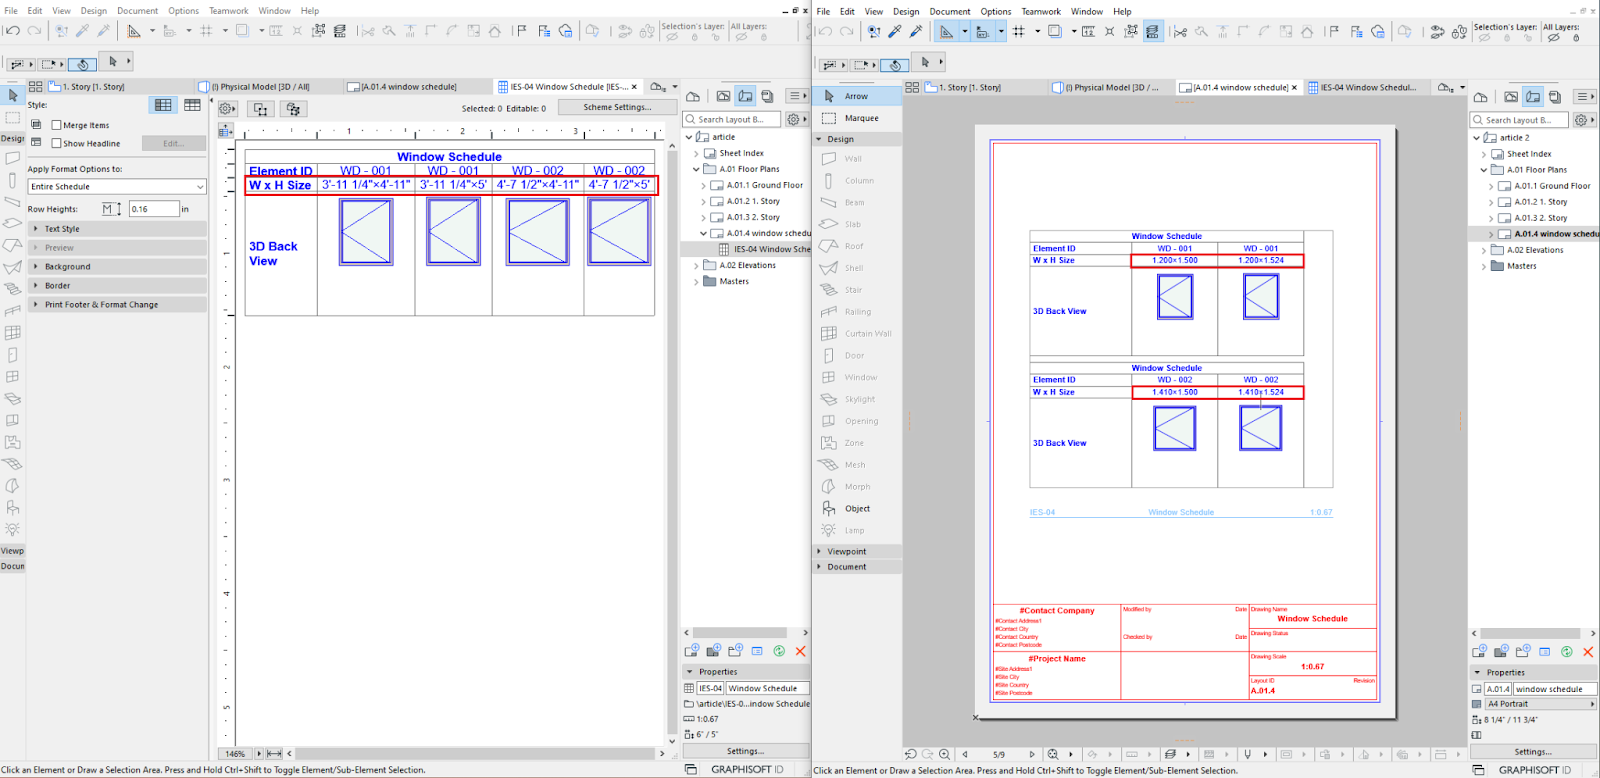1600x778 pixels.
Task: Select A.01.2 1. Story in the left navigator
Action: tap(753, 201)
